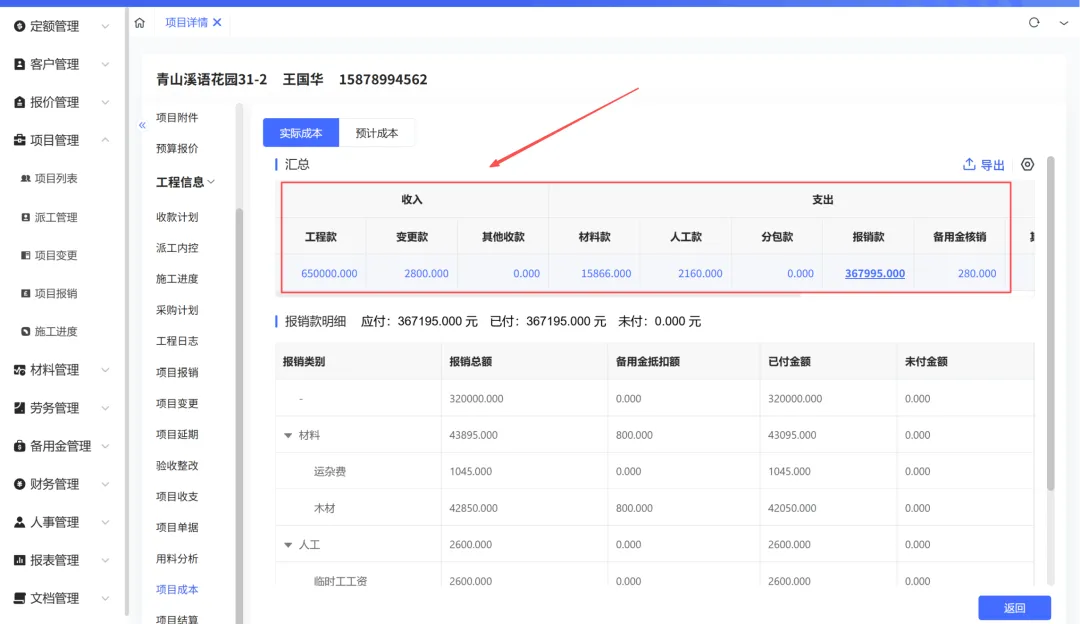The width and height of the screenshot is (1080, 624).
Task: Open 验收整改 in project menu
Action: [177, 466]
